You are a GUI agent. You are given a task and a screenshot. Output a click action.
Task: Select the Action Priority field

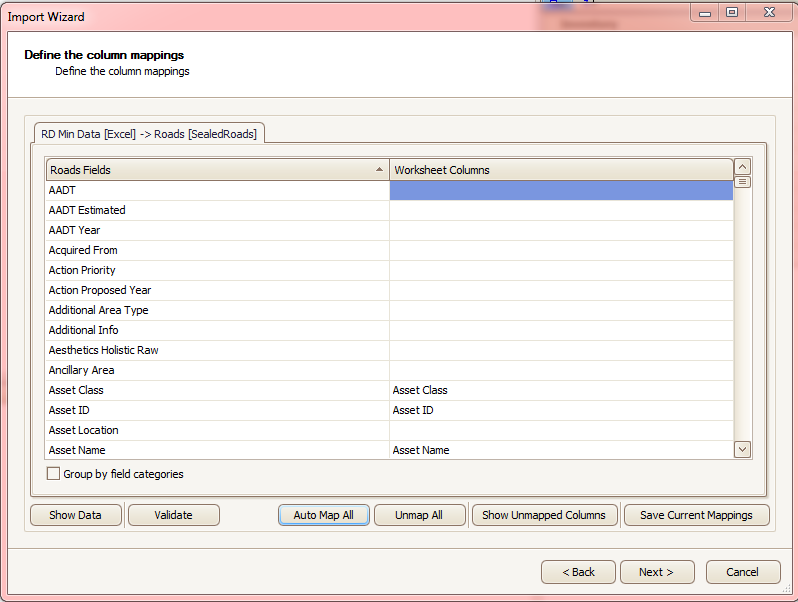click(218, 270)
